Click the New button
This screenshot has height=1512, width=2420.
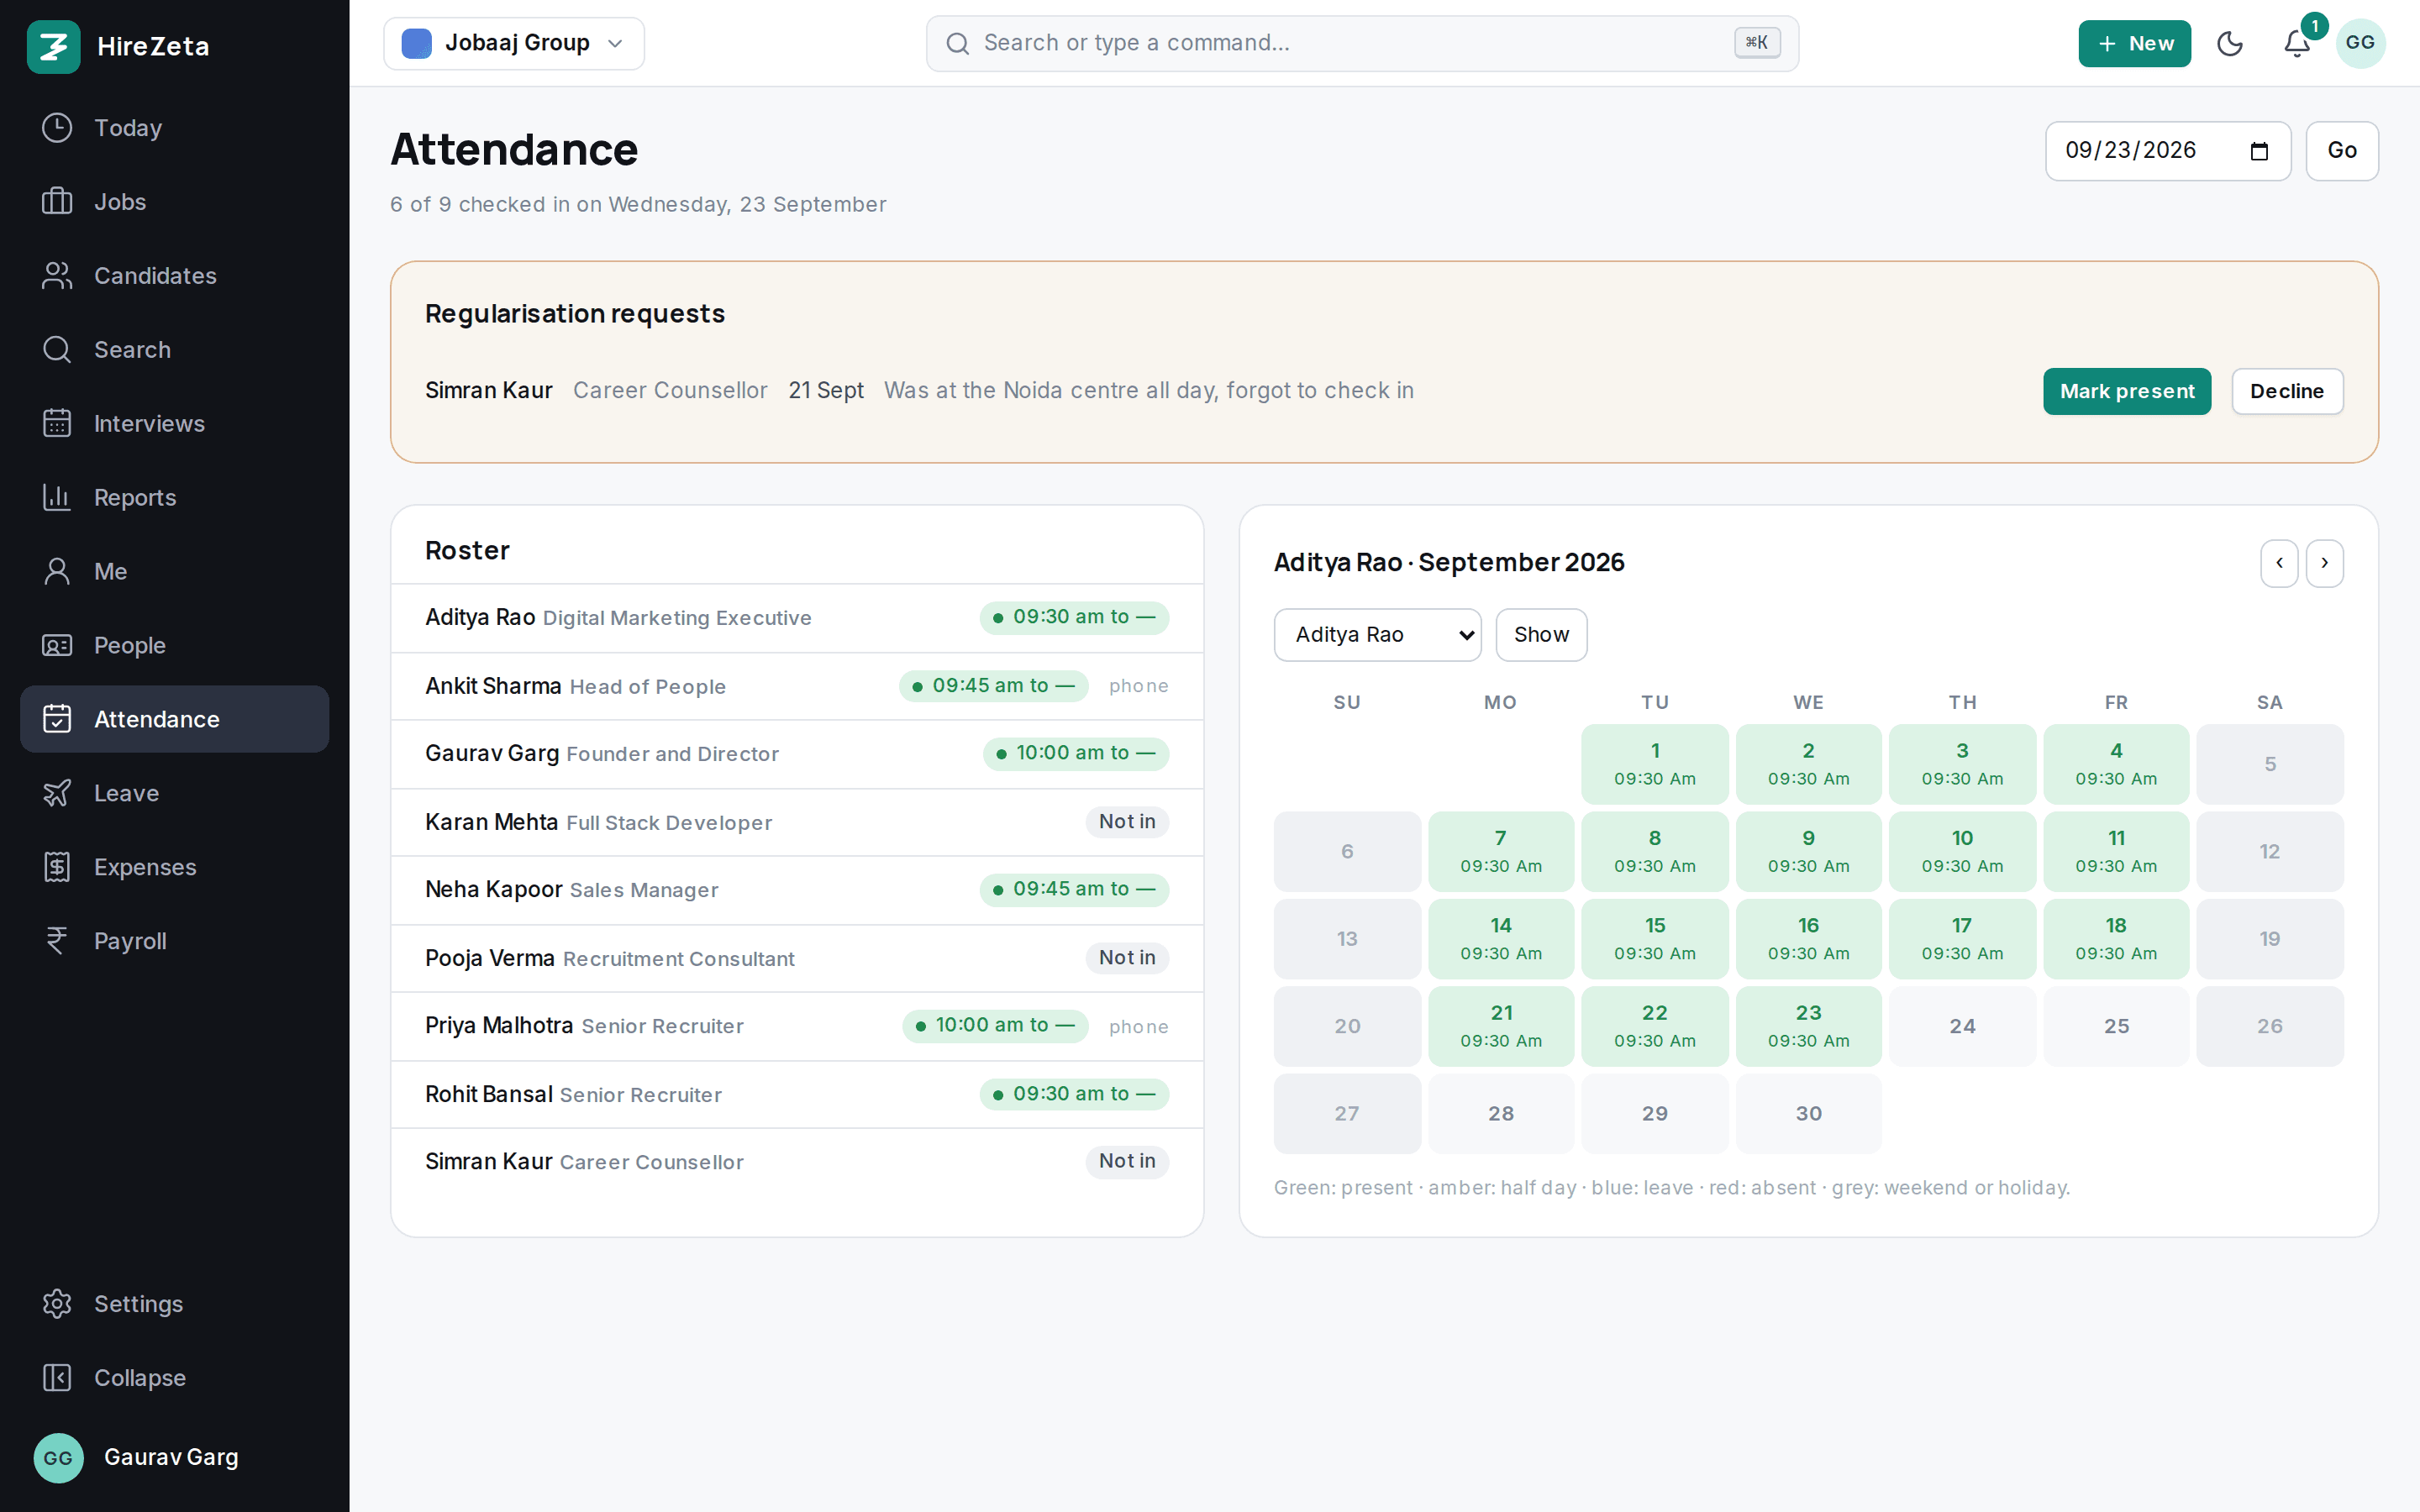pyautogui.click(x=2134, y=44)
